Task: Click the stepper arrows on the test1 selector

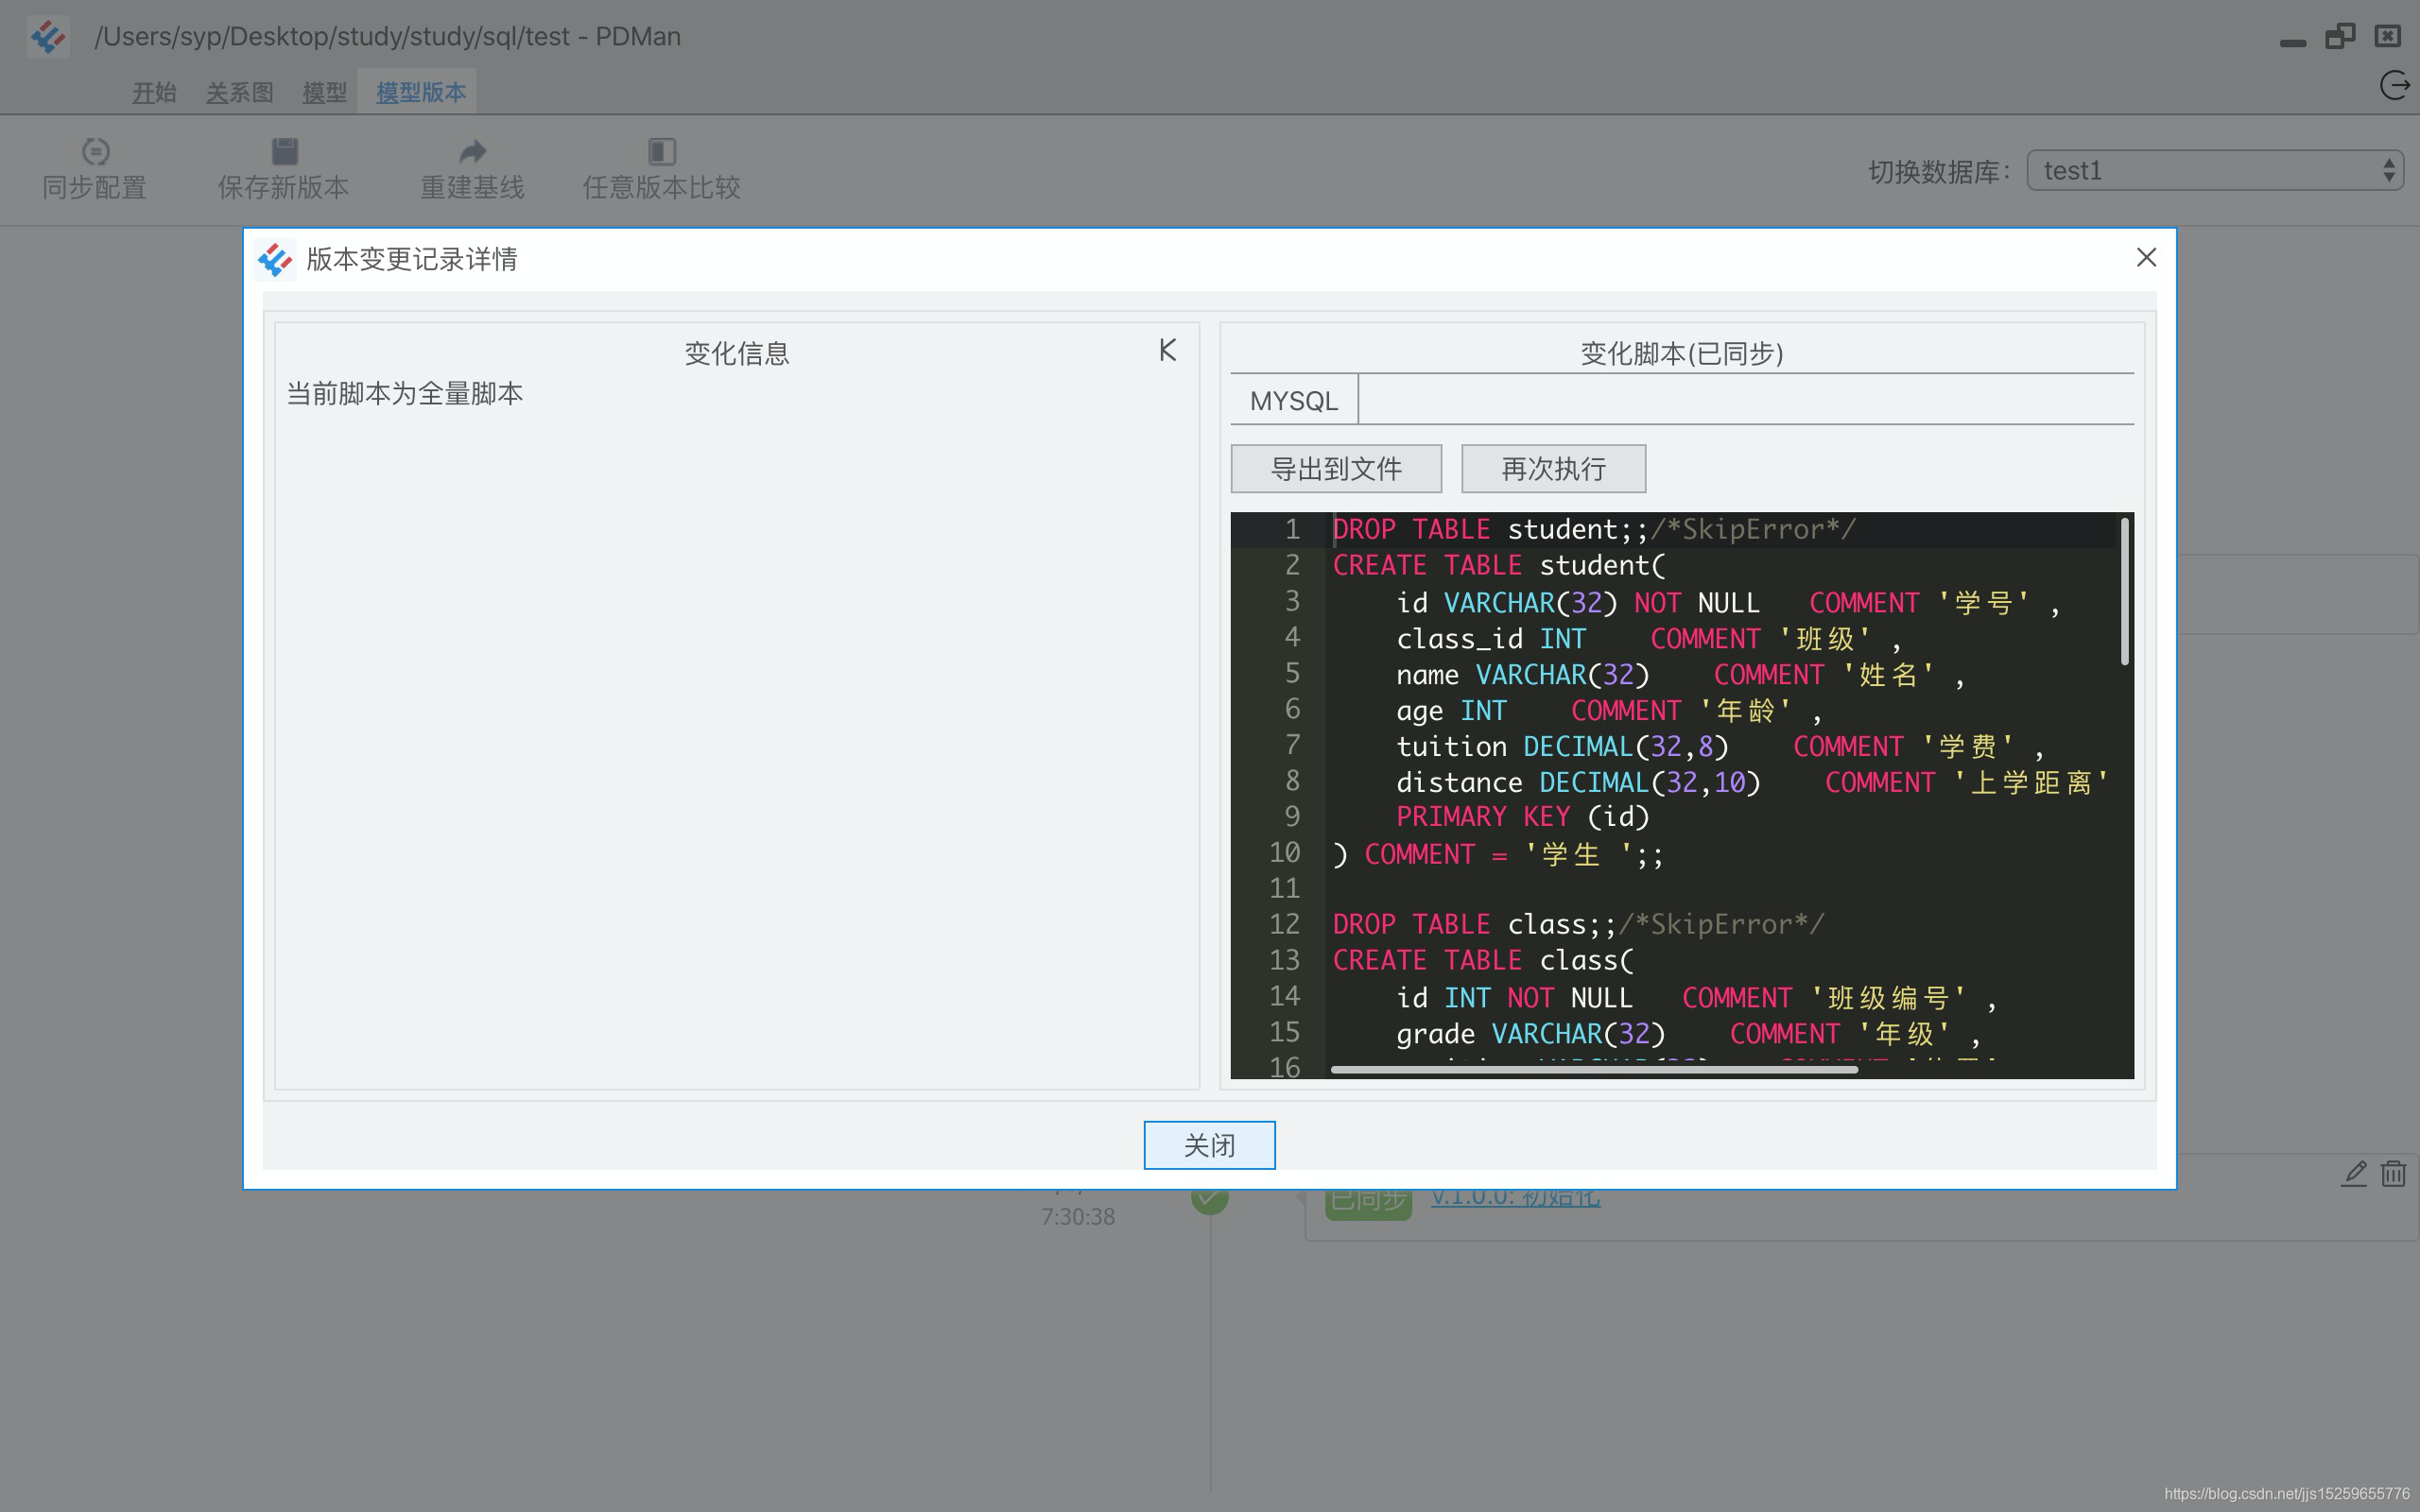Action: coord(2390,170)
